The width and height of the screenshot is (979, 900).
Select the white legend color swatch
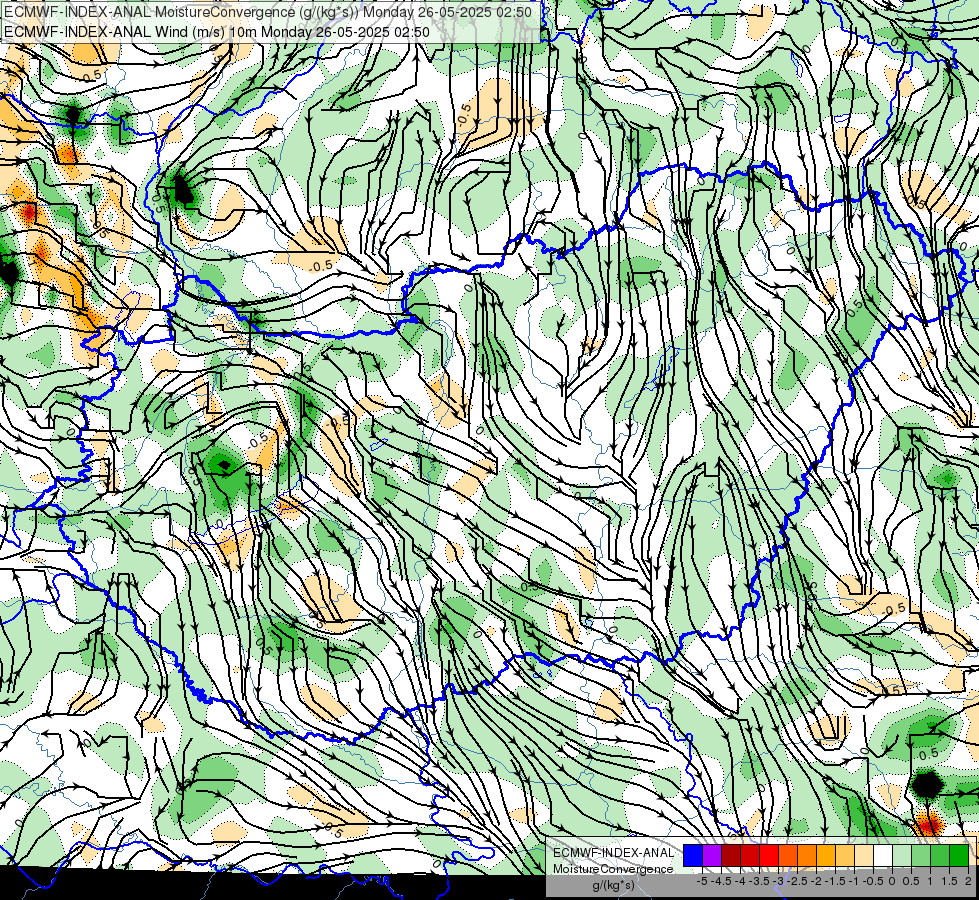(883, 855)
